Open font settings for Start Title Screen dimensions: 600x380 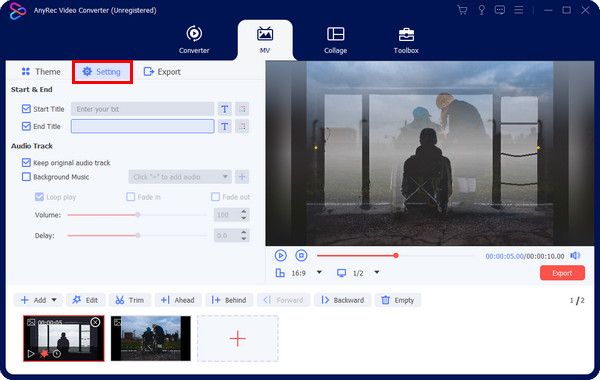[225, 109]
